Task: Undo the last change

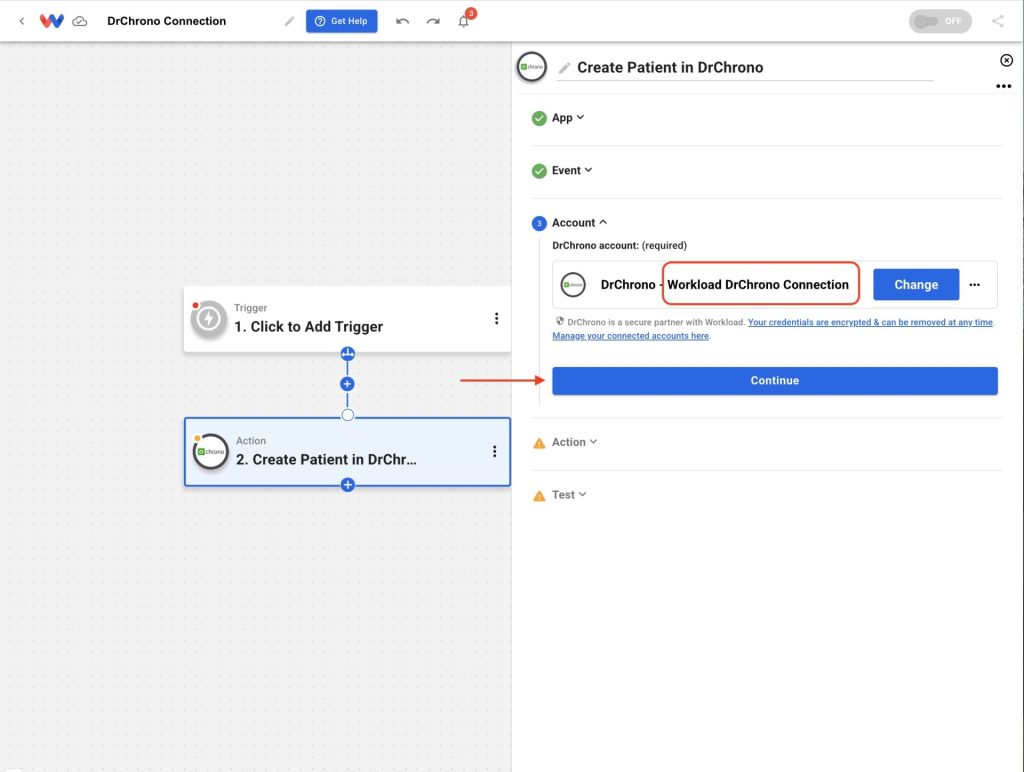Action: pos(402,21)
